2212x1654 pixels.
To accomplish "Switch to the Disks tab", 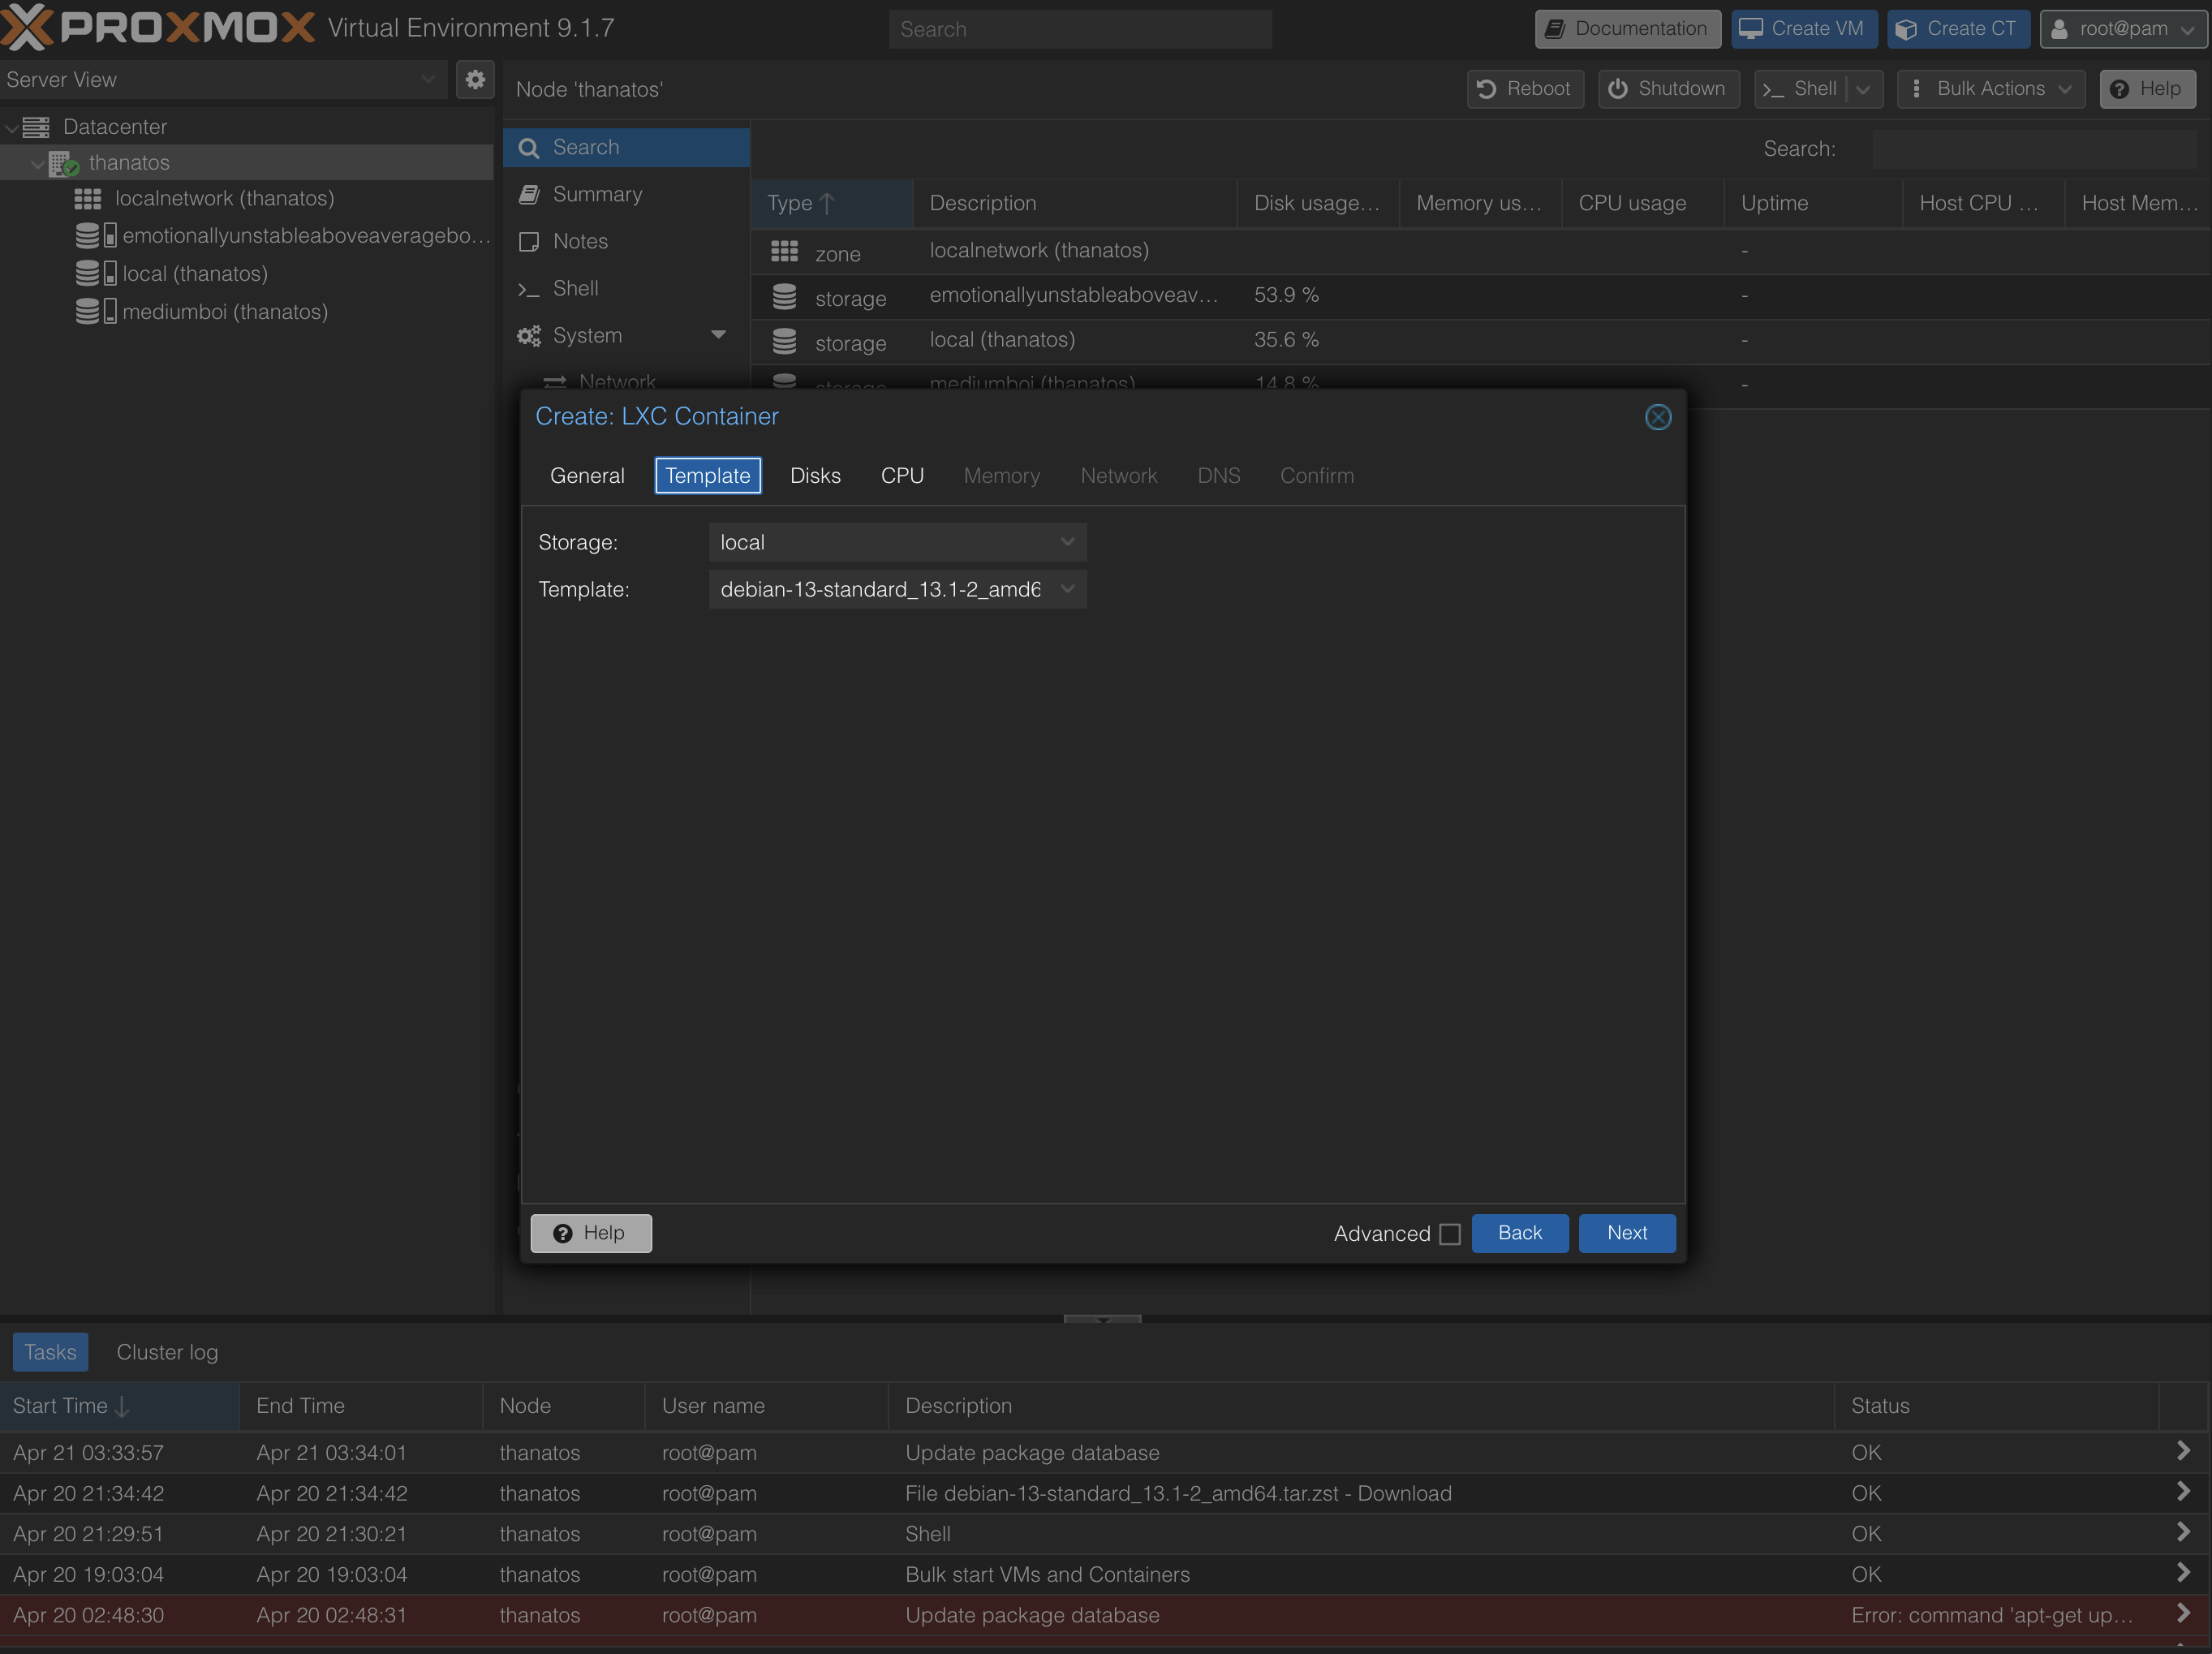I will tap(815, 476).
